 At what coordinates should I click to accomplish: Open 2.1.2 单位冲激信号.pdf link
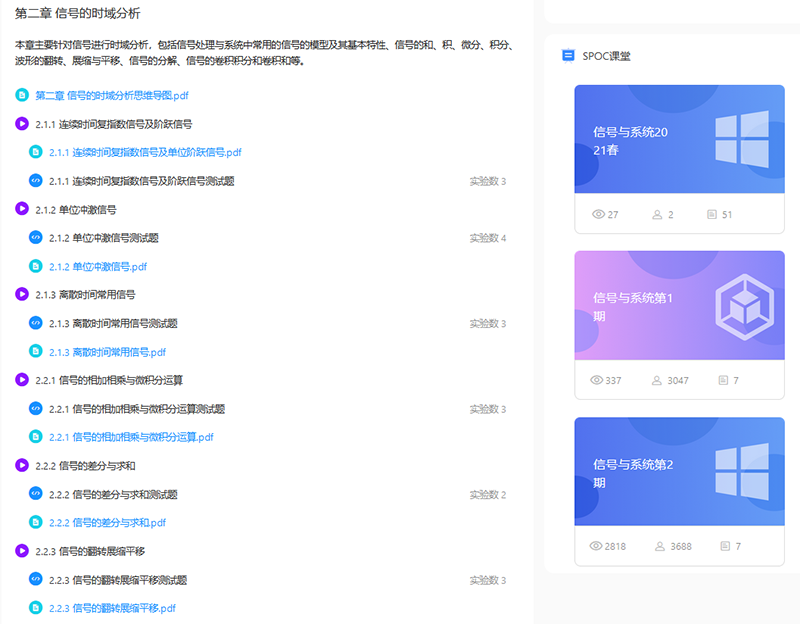[x=98, y=267]
